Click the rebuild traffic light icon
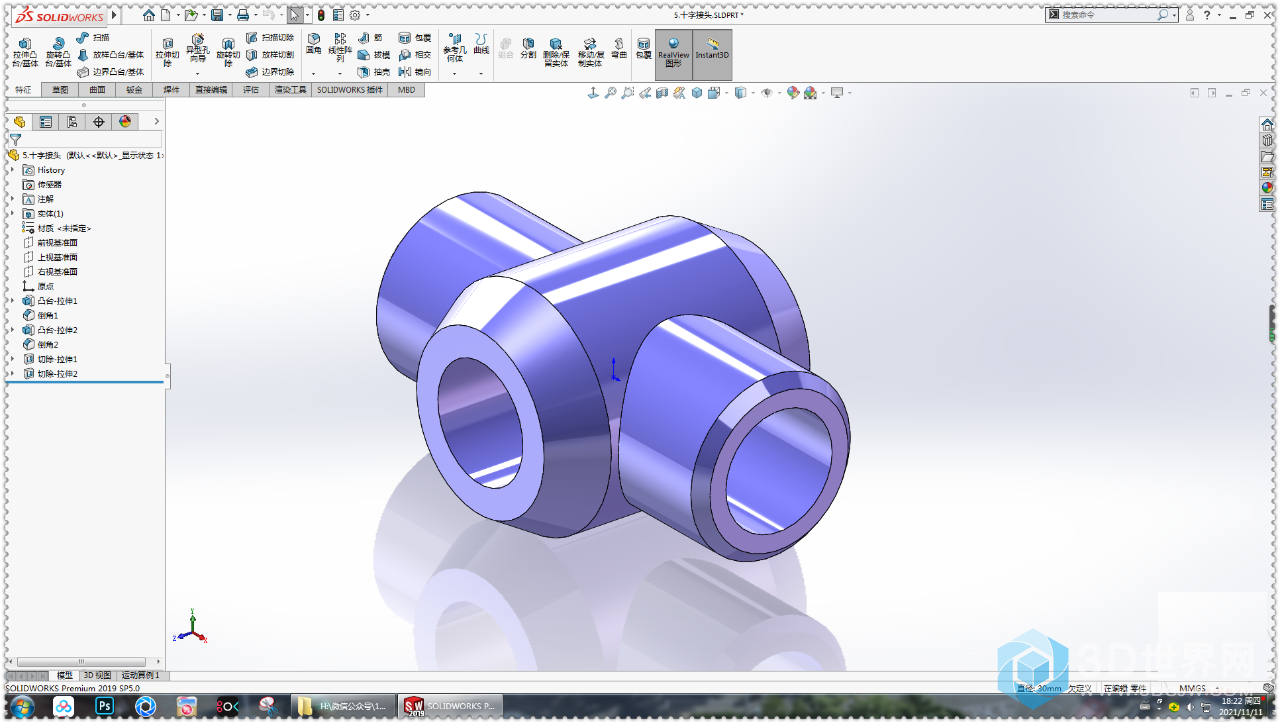 tap(321, 15)
